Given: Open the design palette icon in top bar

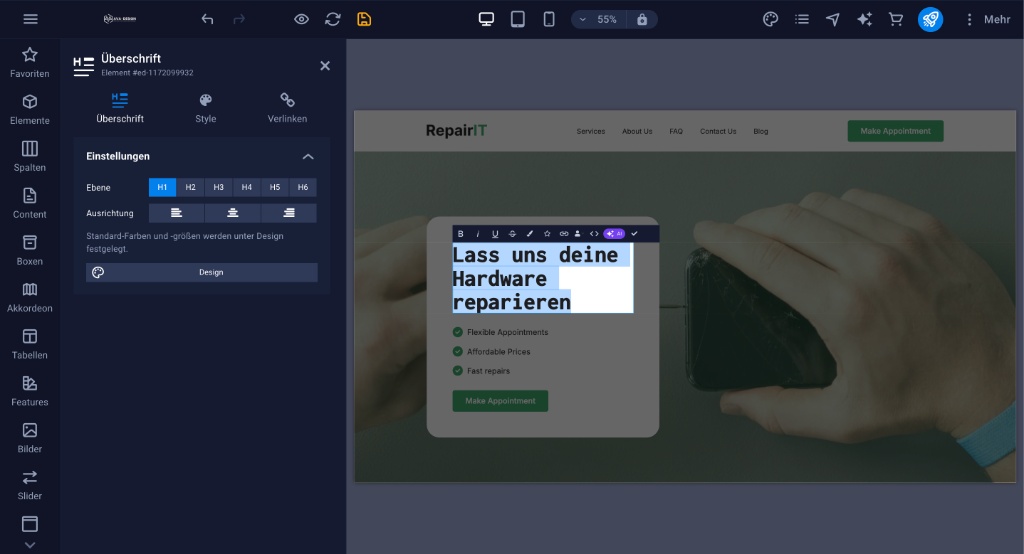Looking at the screenshot, I should pyautogui.click(x=771, y=19).
